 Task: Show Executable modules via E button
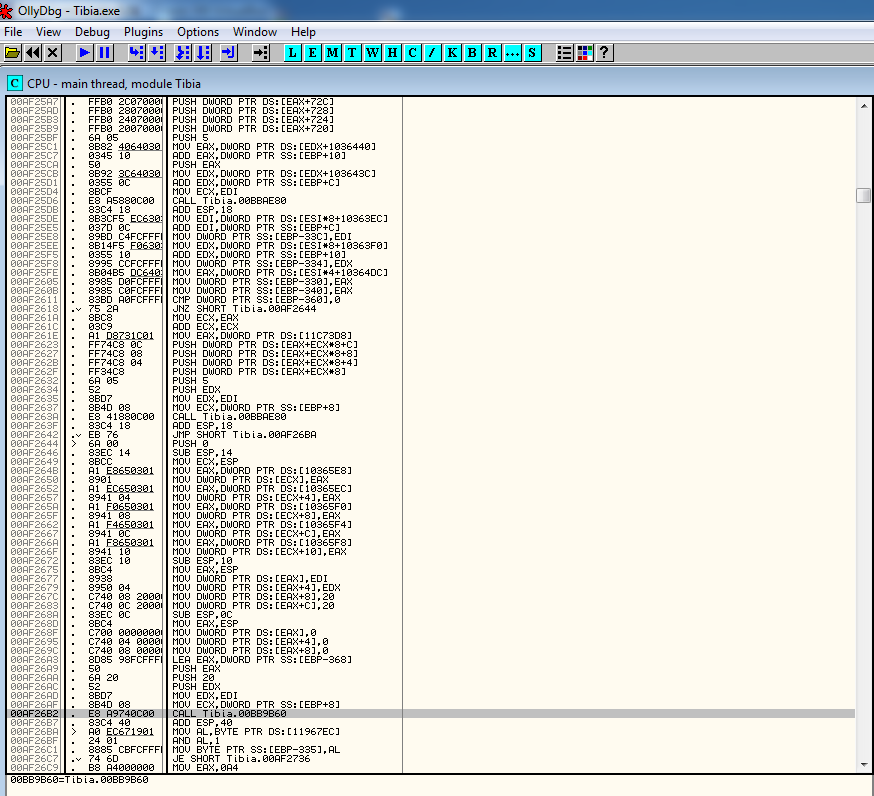point(313,53)
